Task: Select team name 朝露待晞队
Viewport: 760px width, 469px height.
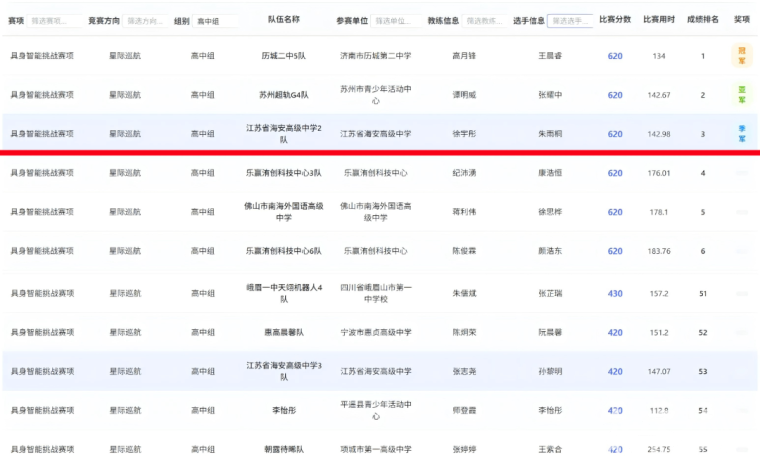Action: [x=284, y=449]
